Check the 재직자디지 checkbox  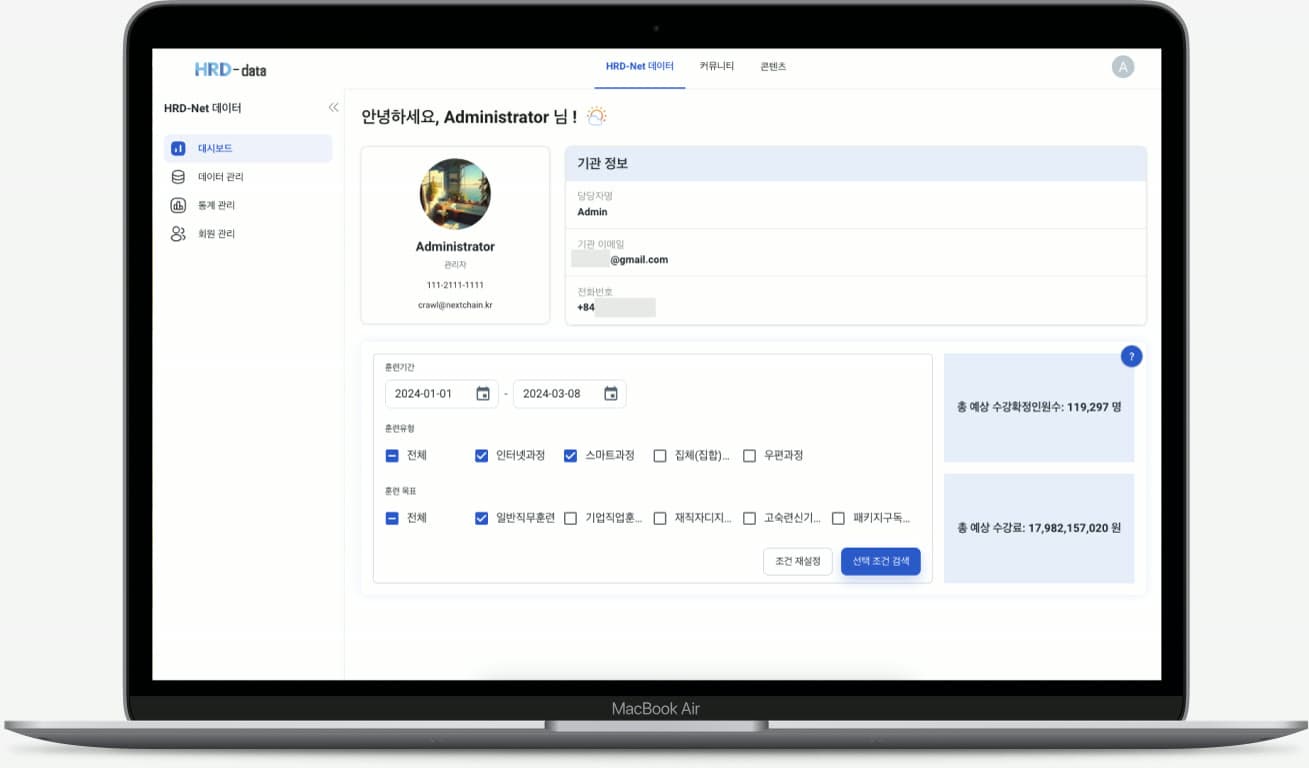[660, 519]
